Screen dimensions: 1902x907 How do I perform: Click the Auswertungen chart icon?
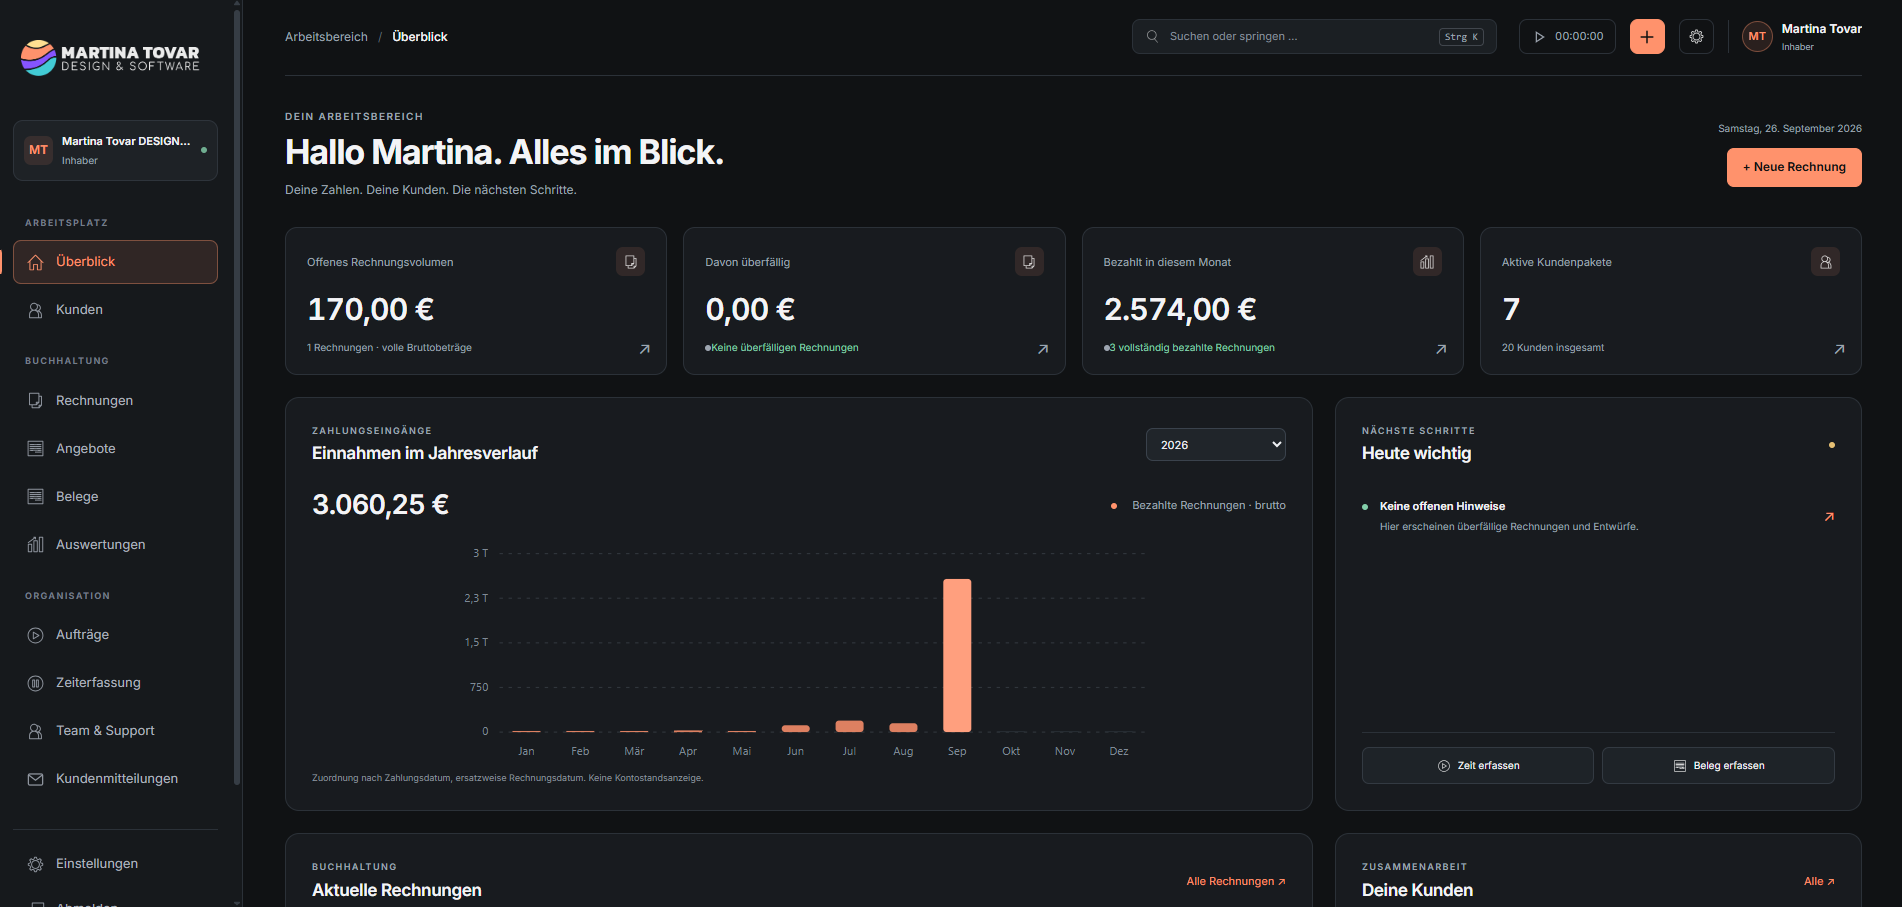tap(35, 545)
